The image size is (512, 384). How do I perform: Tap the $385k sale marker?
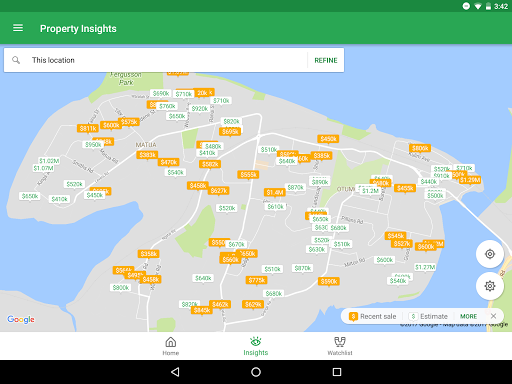322,156
